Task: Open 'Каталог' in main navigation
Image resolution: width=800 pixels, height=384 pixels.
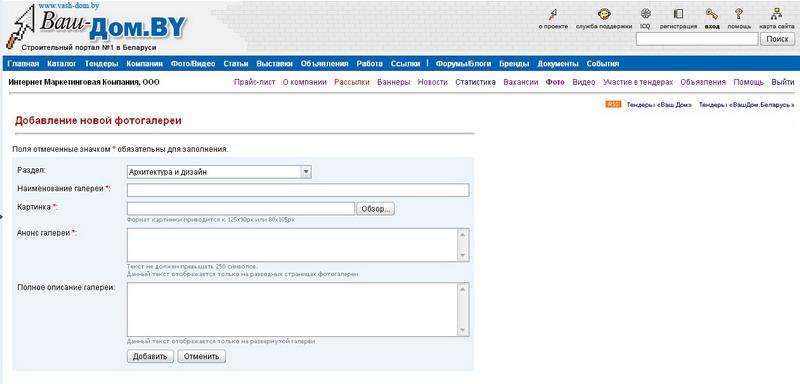Action: 62,64
